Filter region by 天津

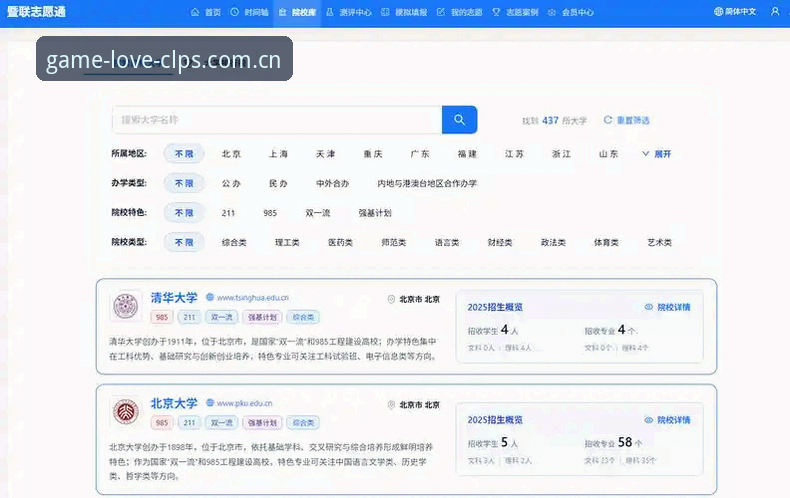[x=325, y=154]
